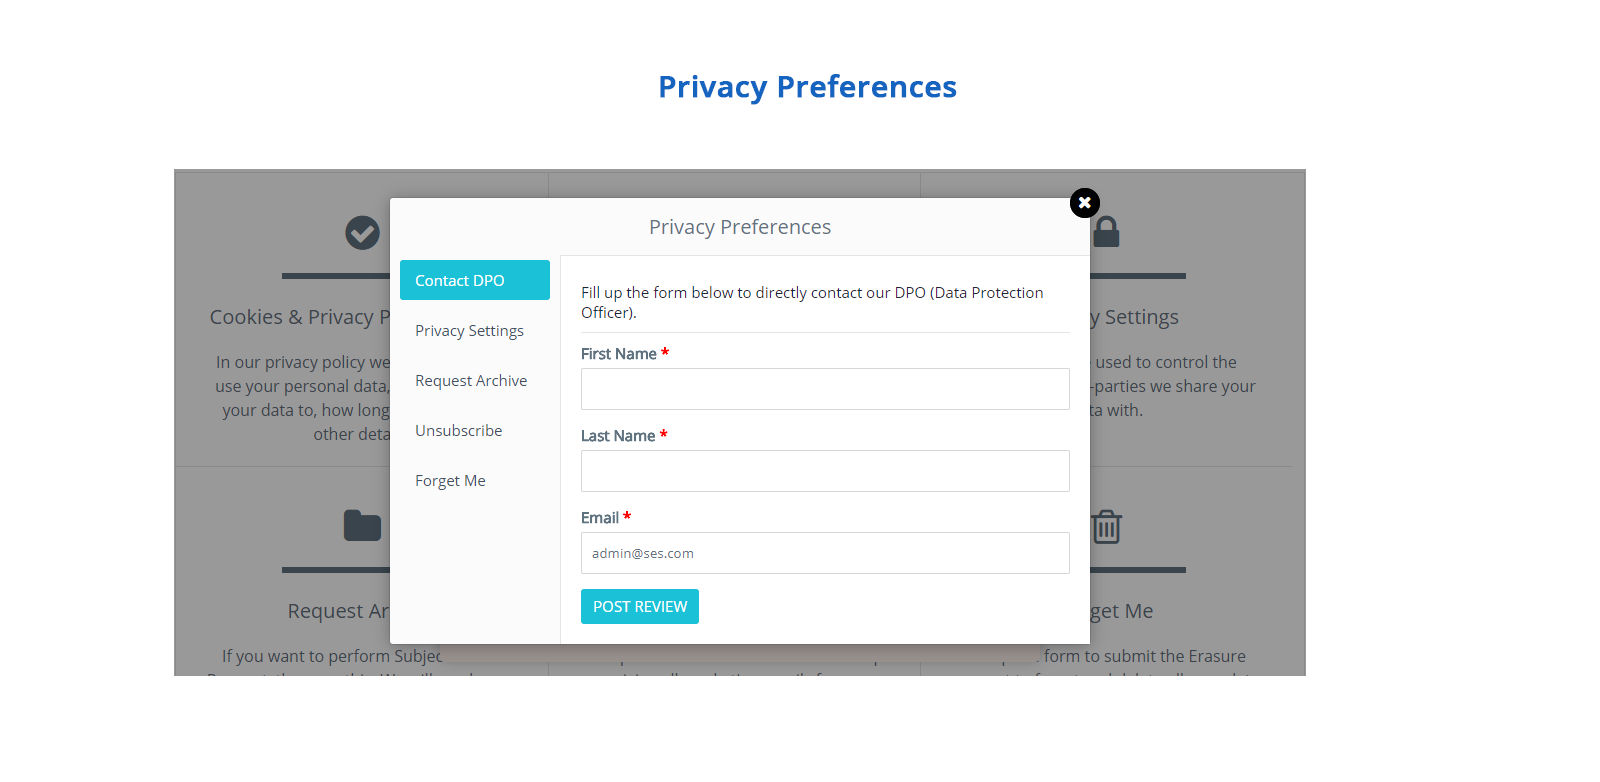
Task: Switch to Request Archive tab in modal sidebar
Action: (x=471, y=381)
